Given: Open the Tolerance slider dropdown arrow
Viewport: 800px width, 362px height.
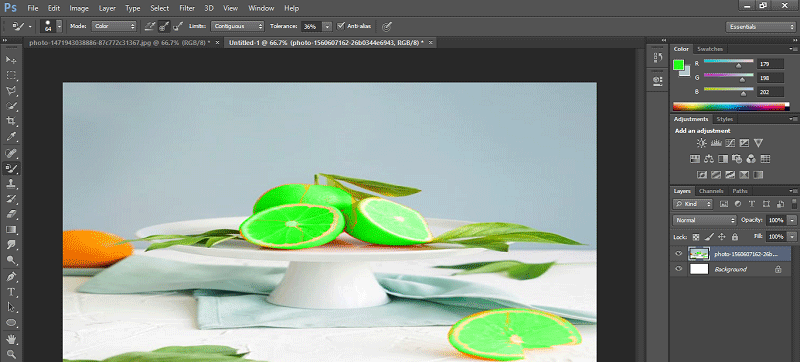Looking at the screenshot, I should click(327, 26).
